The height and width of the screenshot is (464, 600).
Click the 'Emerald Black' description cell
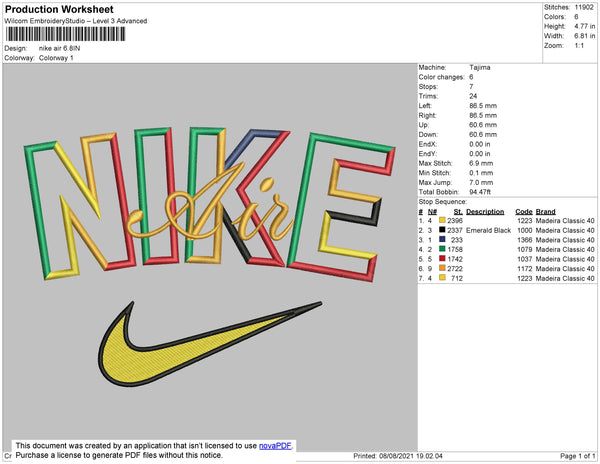point(489,230)
